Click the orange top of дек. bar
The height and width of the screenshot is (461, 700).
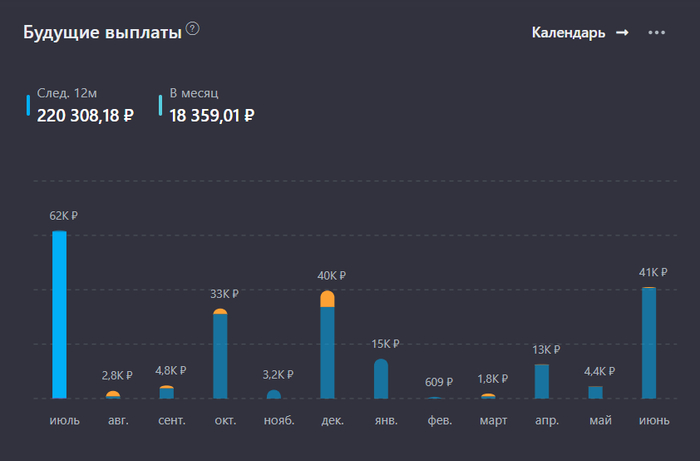[x=327, y=298]
